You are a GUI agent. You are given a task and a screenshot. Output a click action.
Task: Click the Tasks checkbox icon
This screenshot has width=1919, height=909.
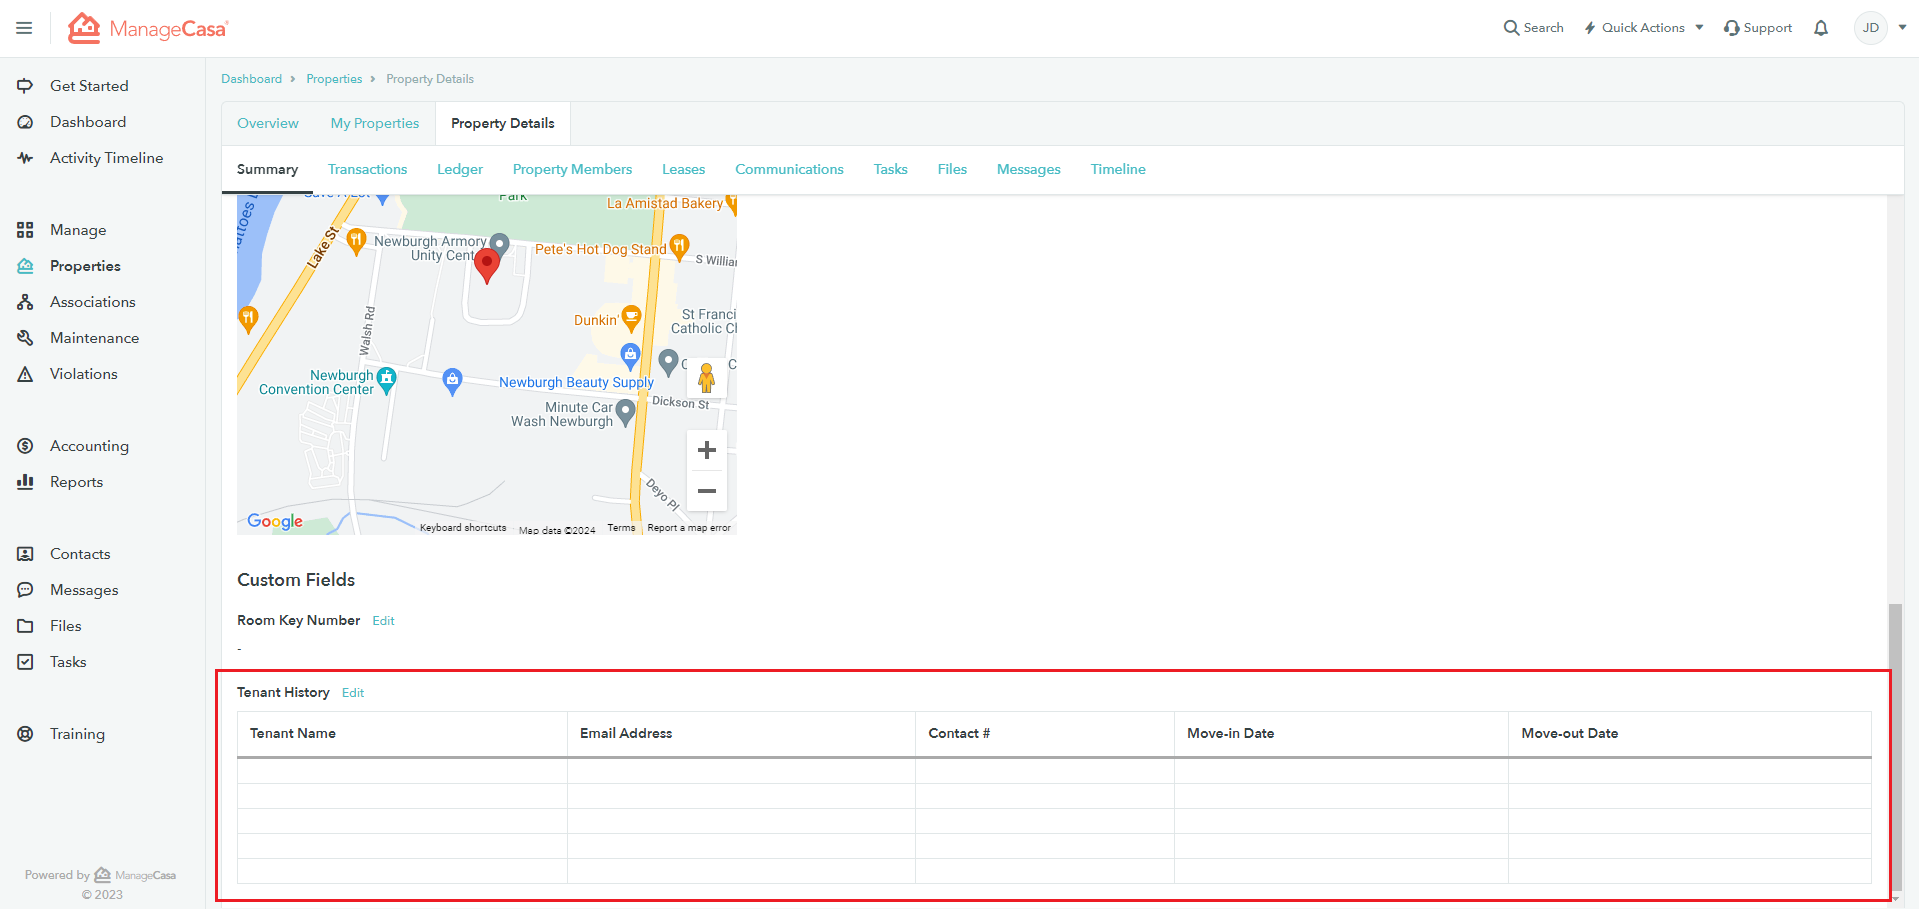(25, 662)
